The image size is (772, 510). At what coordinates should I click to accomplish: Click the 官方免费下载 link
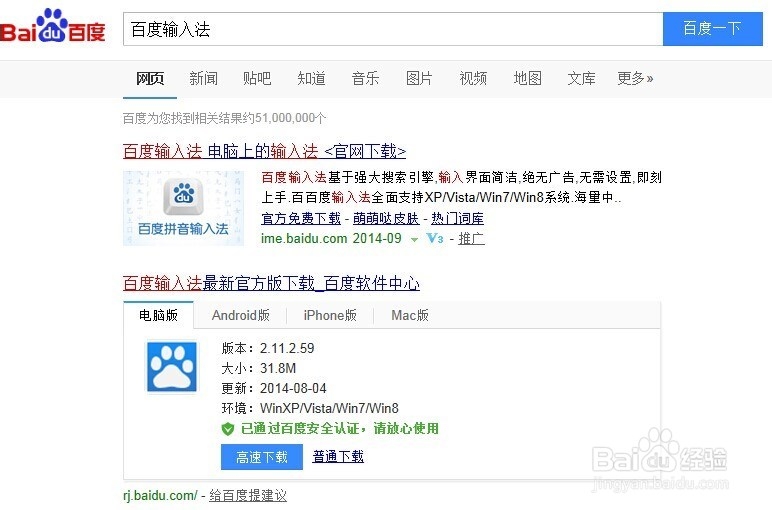[x=301, y=218]
